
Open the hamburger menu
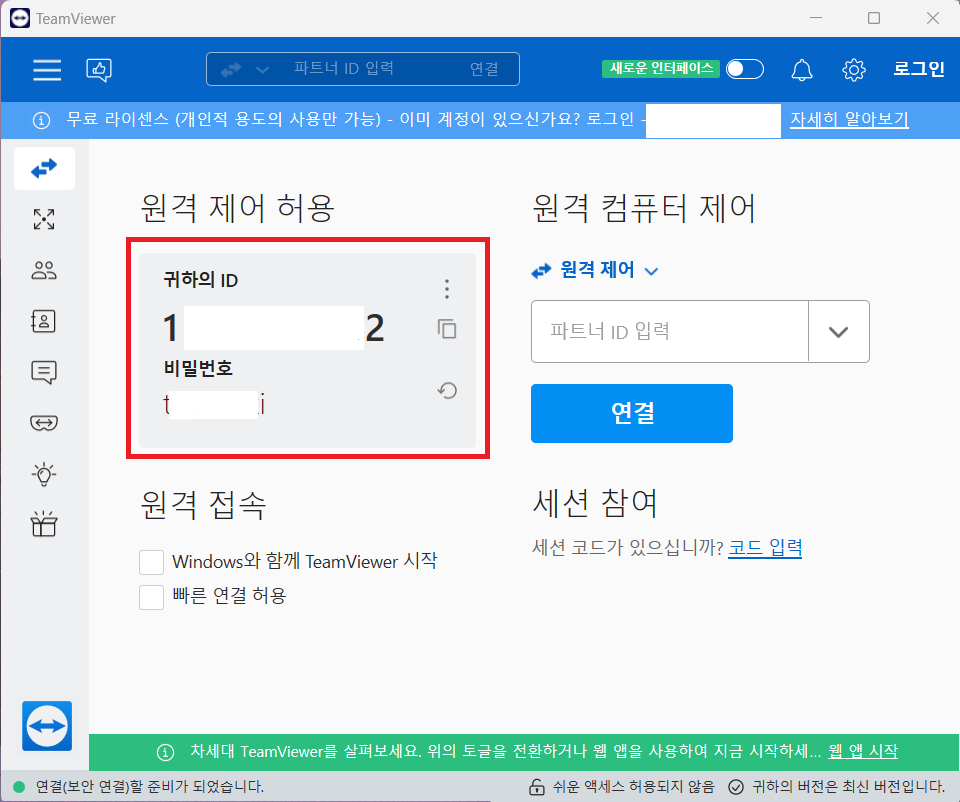coord(47,70)
